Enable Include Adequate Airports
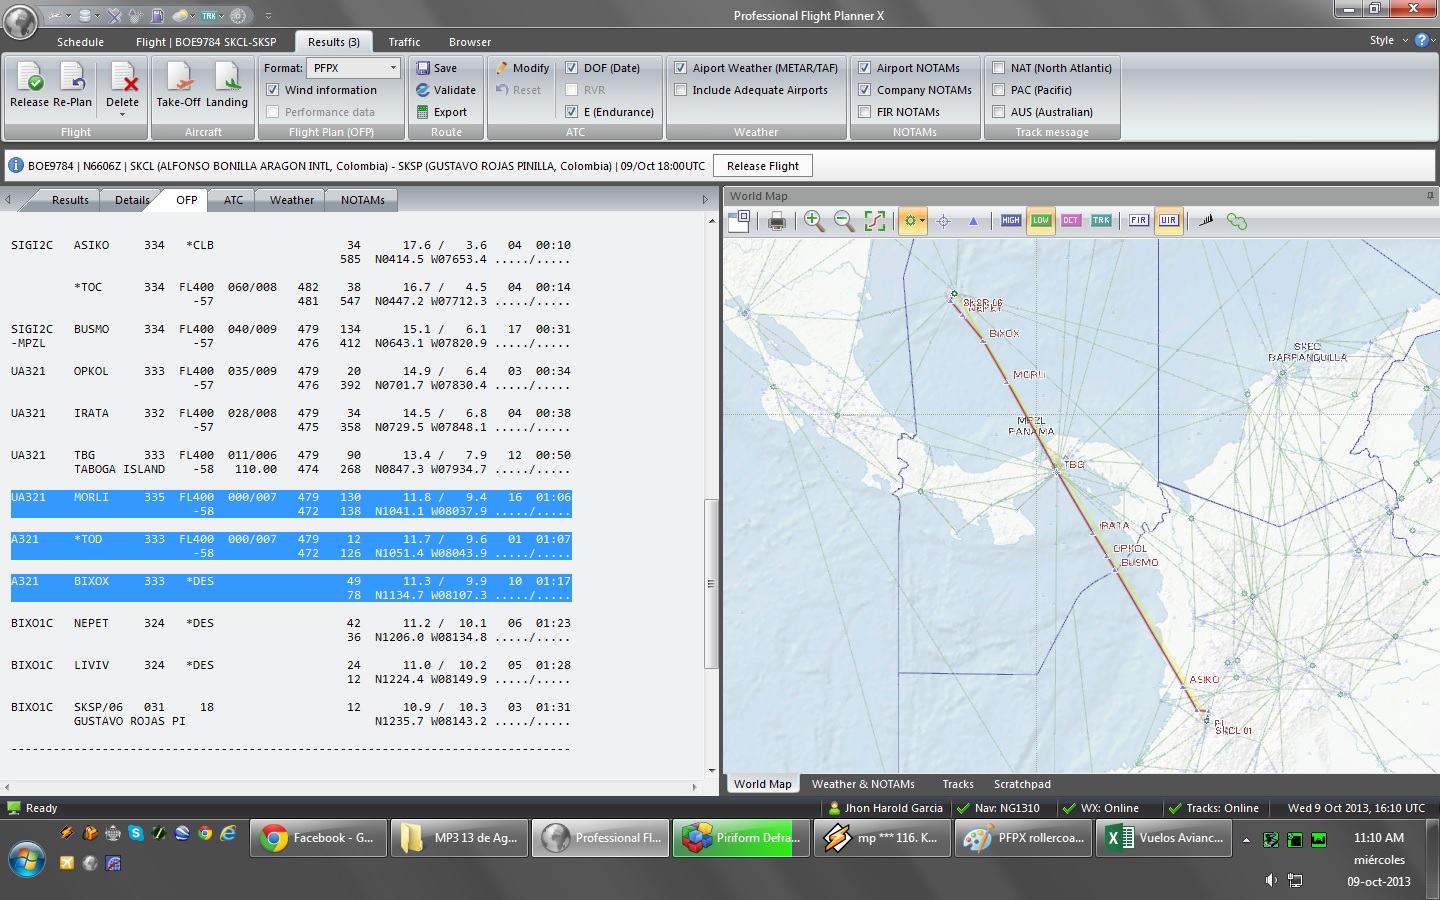1440x900 pixels. pyautogui.click(x=680, y=90)
